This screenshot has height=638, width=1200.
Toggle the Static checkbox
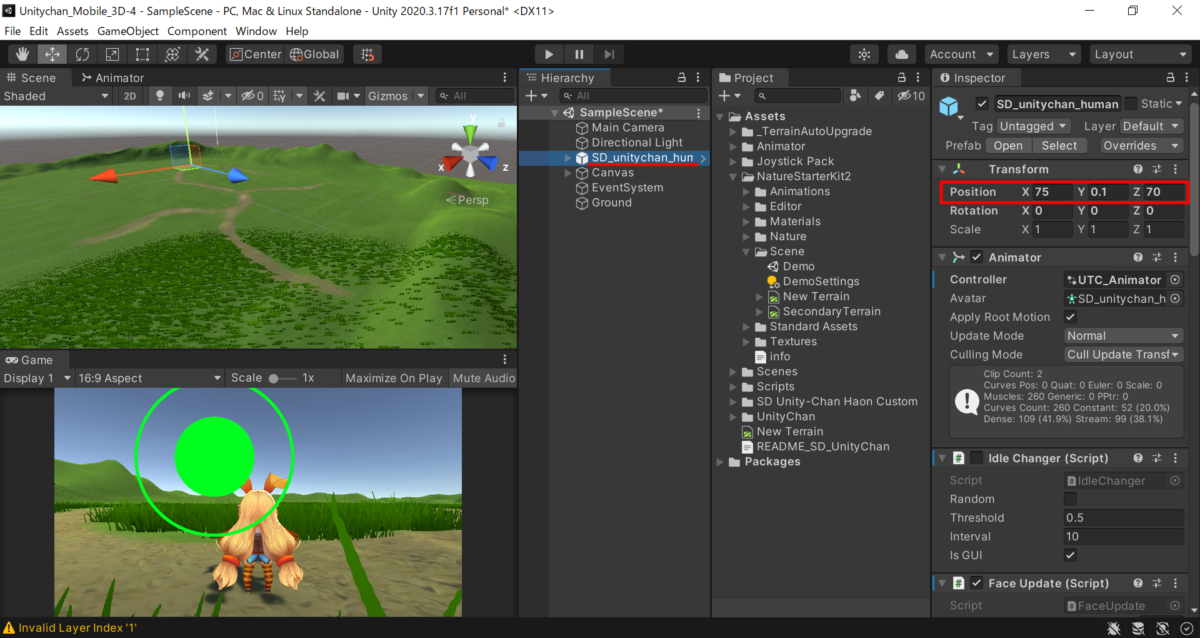pyautogui.click(x=1131, y=104)
